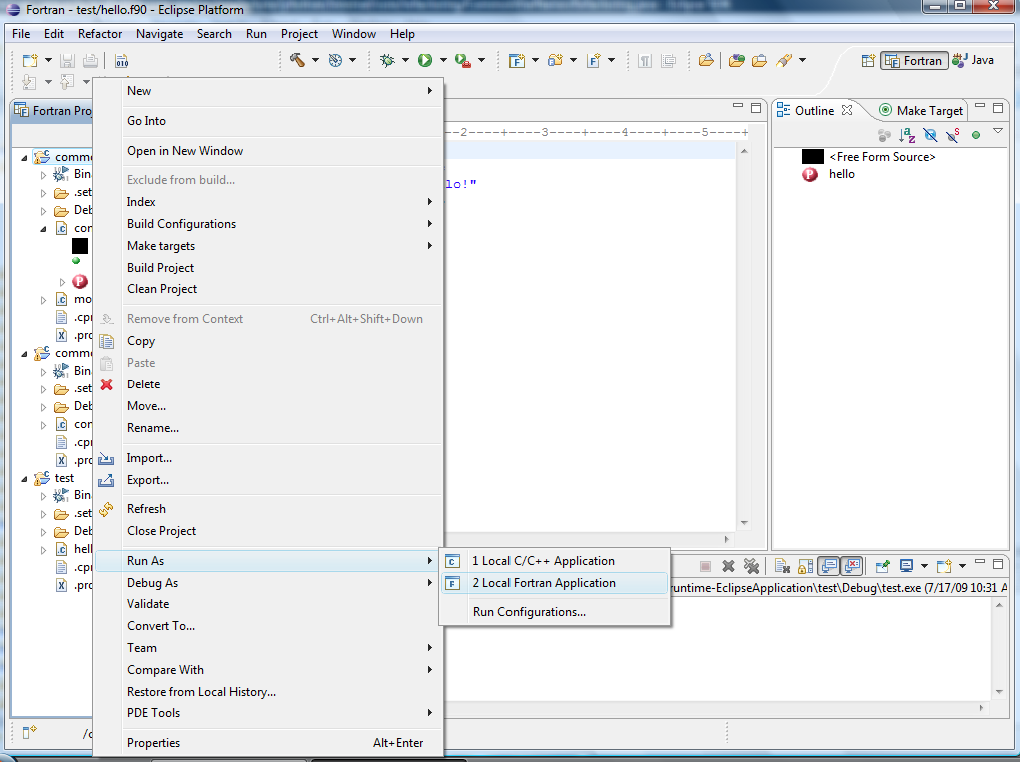The width and height of the screenshot is (1020, 762).
Task: Open the Fortran Projects view tab
Action: coord(53,111)
